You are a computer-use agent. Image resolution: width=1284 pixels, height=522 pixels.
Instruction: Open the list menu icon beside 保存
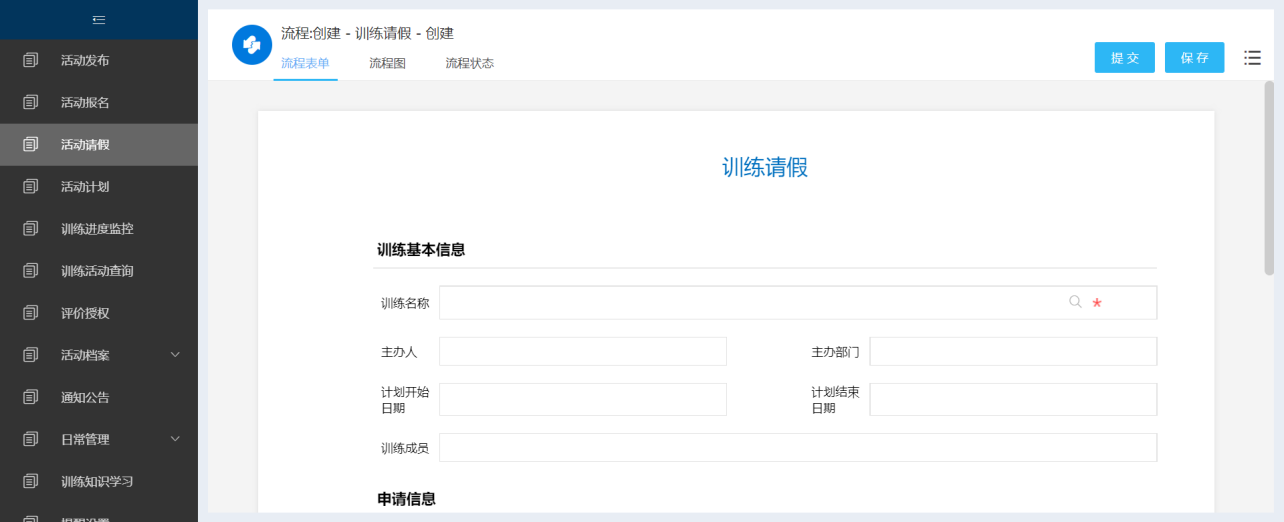coord(1252,58)
